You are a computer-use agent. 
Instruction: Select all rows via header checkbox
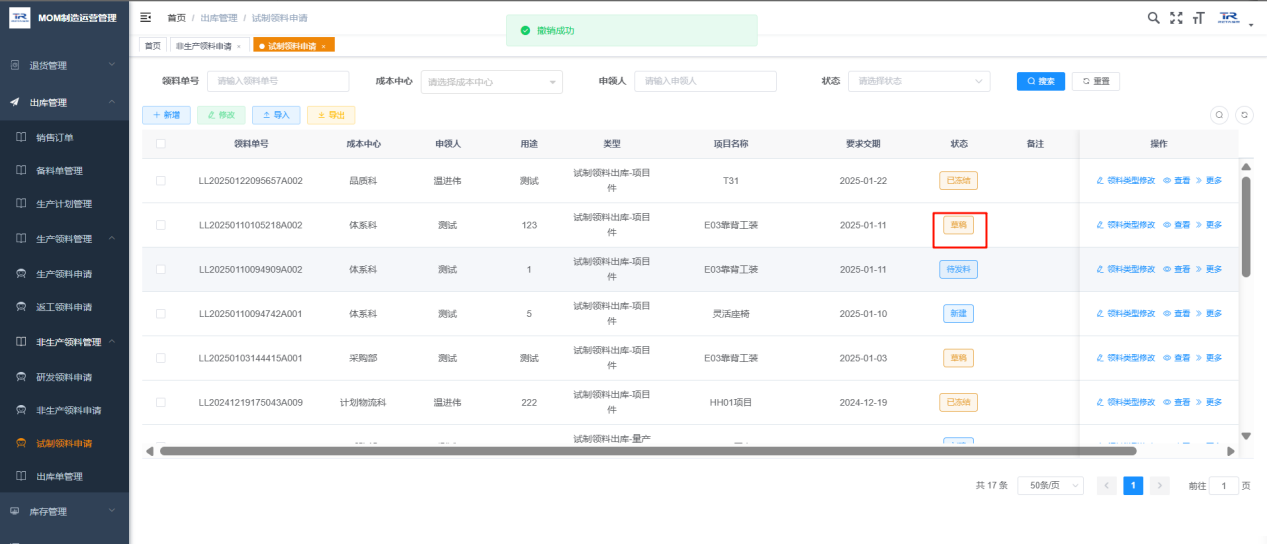point(160,144)
